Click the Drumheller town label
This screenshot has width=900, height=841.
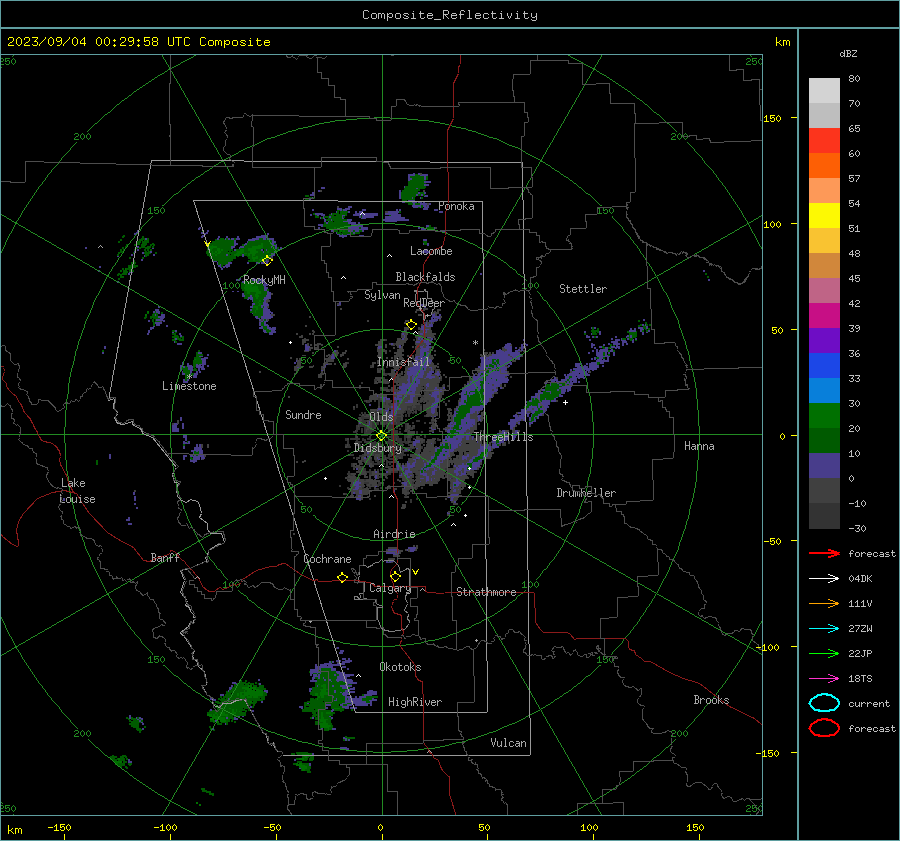(586, 493)
